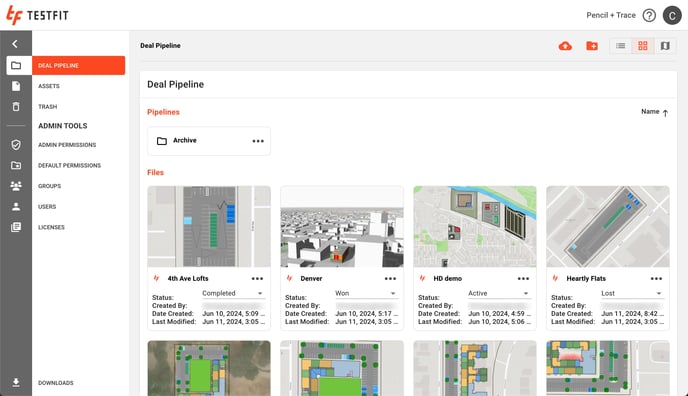Click the Licenses icon in sidebar
The height and width of the screenshot is (396, 688).
tap(16, 227)
